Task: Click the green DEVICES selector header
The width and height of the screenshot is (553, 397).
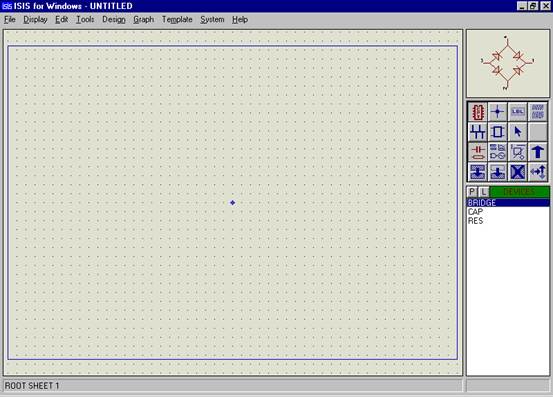Action: [x=519, y=192]
